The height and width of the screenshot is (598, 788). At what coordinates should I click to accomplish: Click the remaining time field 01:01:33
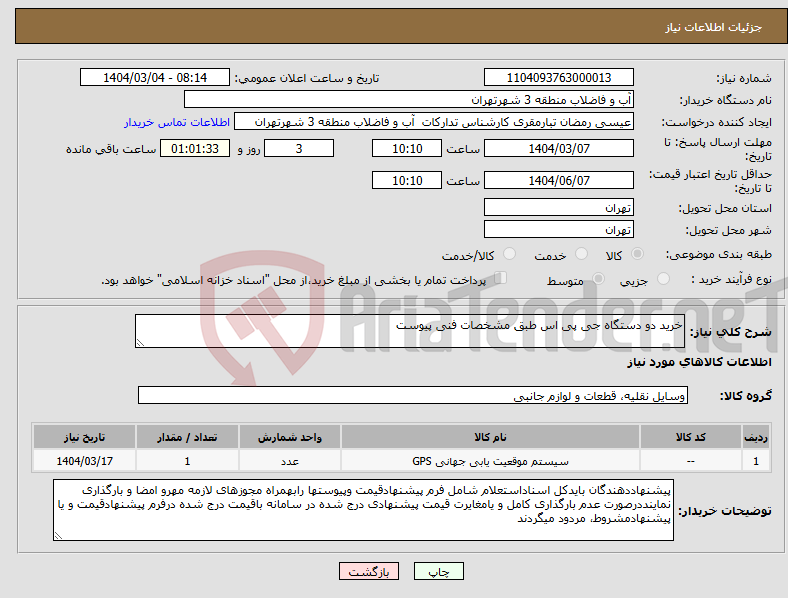coord(194,148)
